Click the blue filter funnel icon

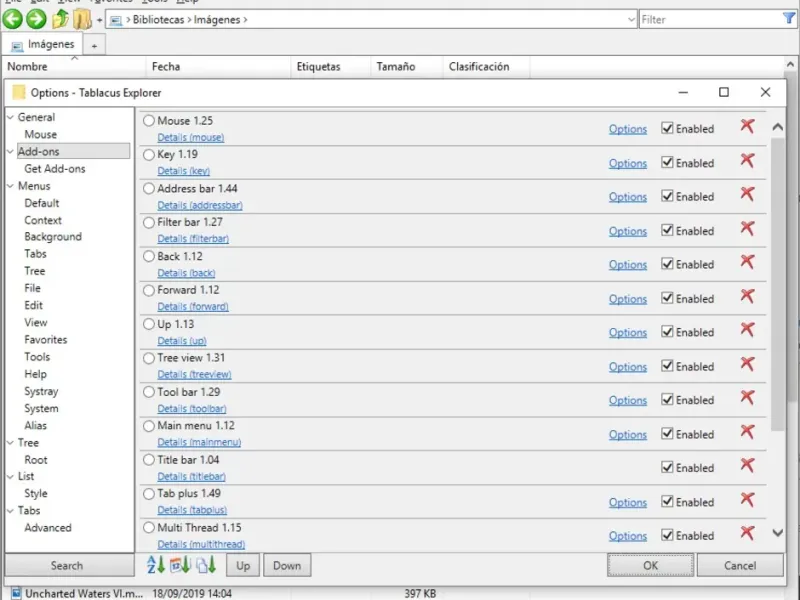[789, 19]
